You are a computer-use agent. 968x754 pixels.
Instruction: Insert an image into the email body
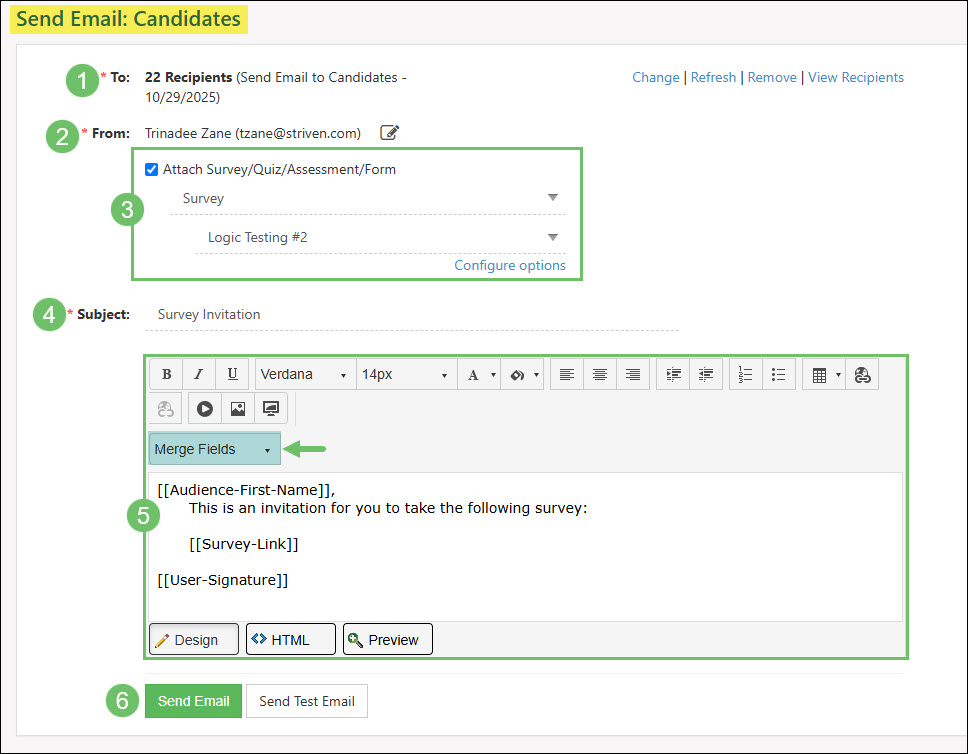[x=237, y=407]
